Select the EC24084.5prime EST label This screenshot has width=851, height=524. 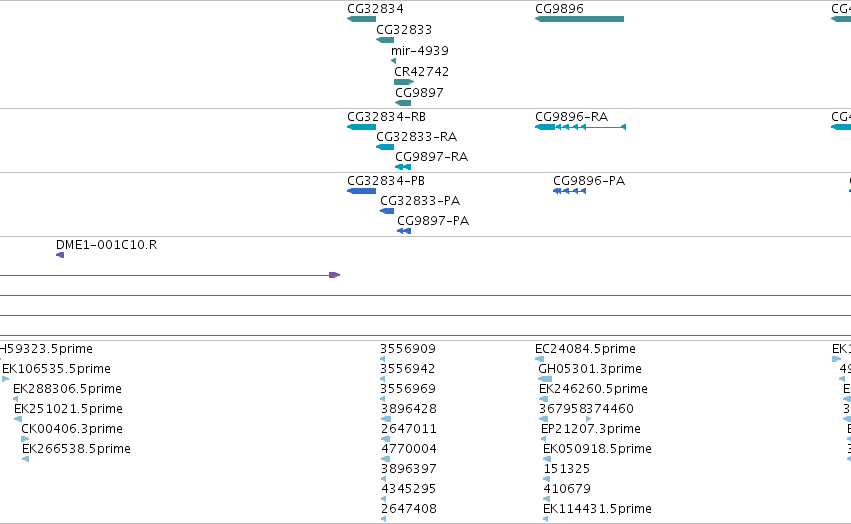[x=585, y=349]
